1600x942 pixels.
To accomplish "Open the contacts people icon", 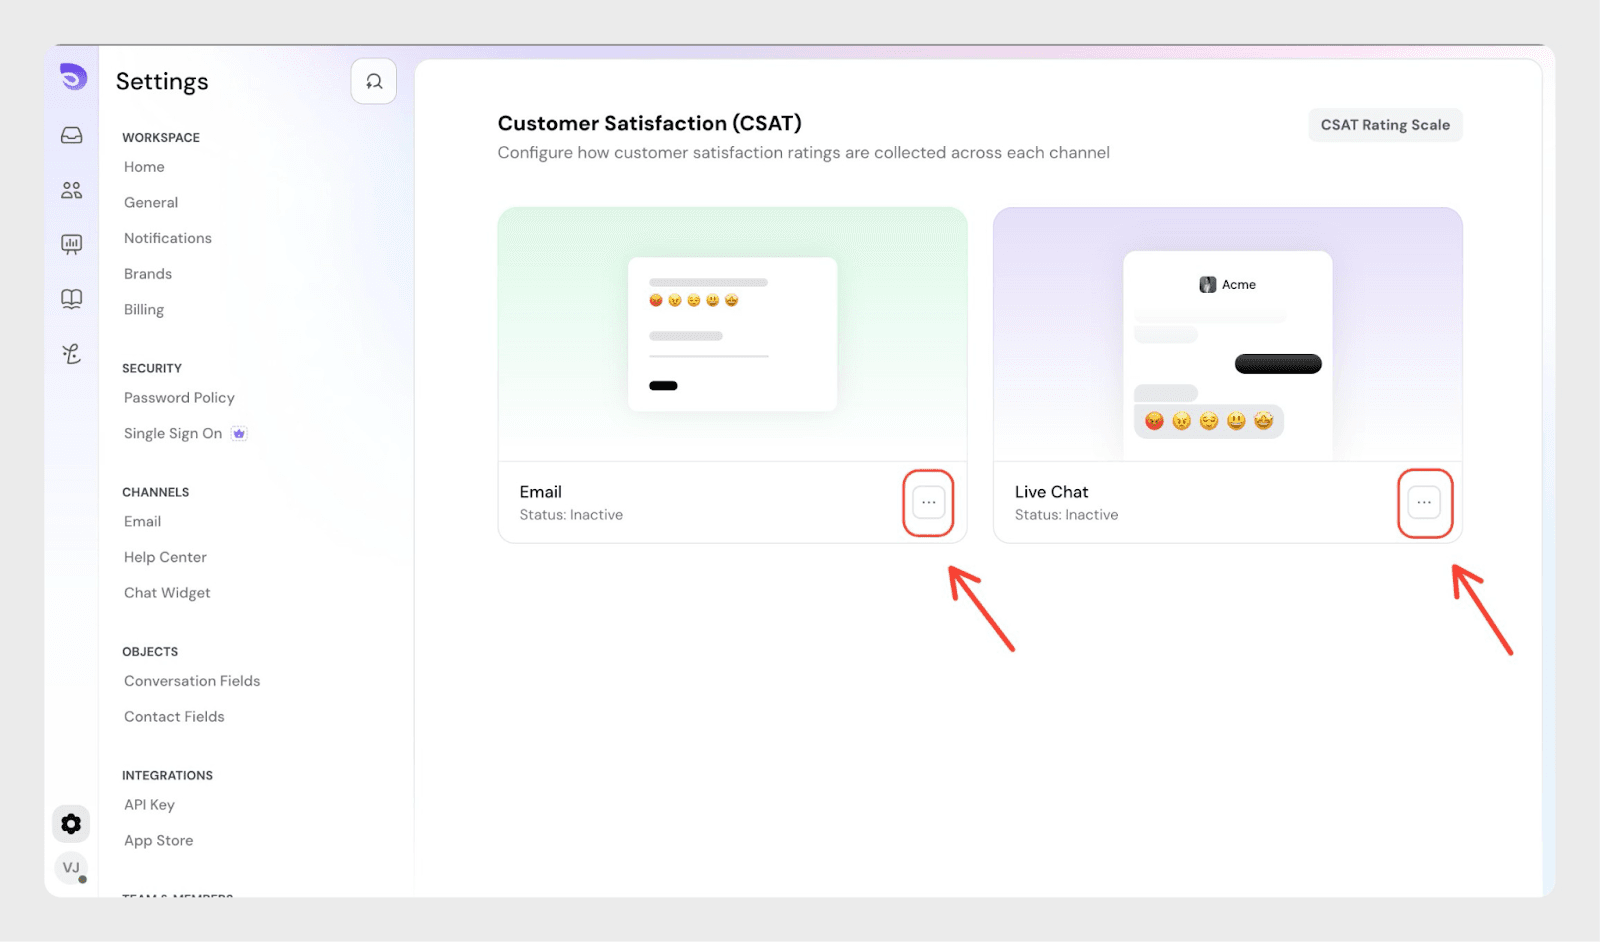I will click(x=72, y=190).
